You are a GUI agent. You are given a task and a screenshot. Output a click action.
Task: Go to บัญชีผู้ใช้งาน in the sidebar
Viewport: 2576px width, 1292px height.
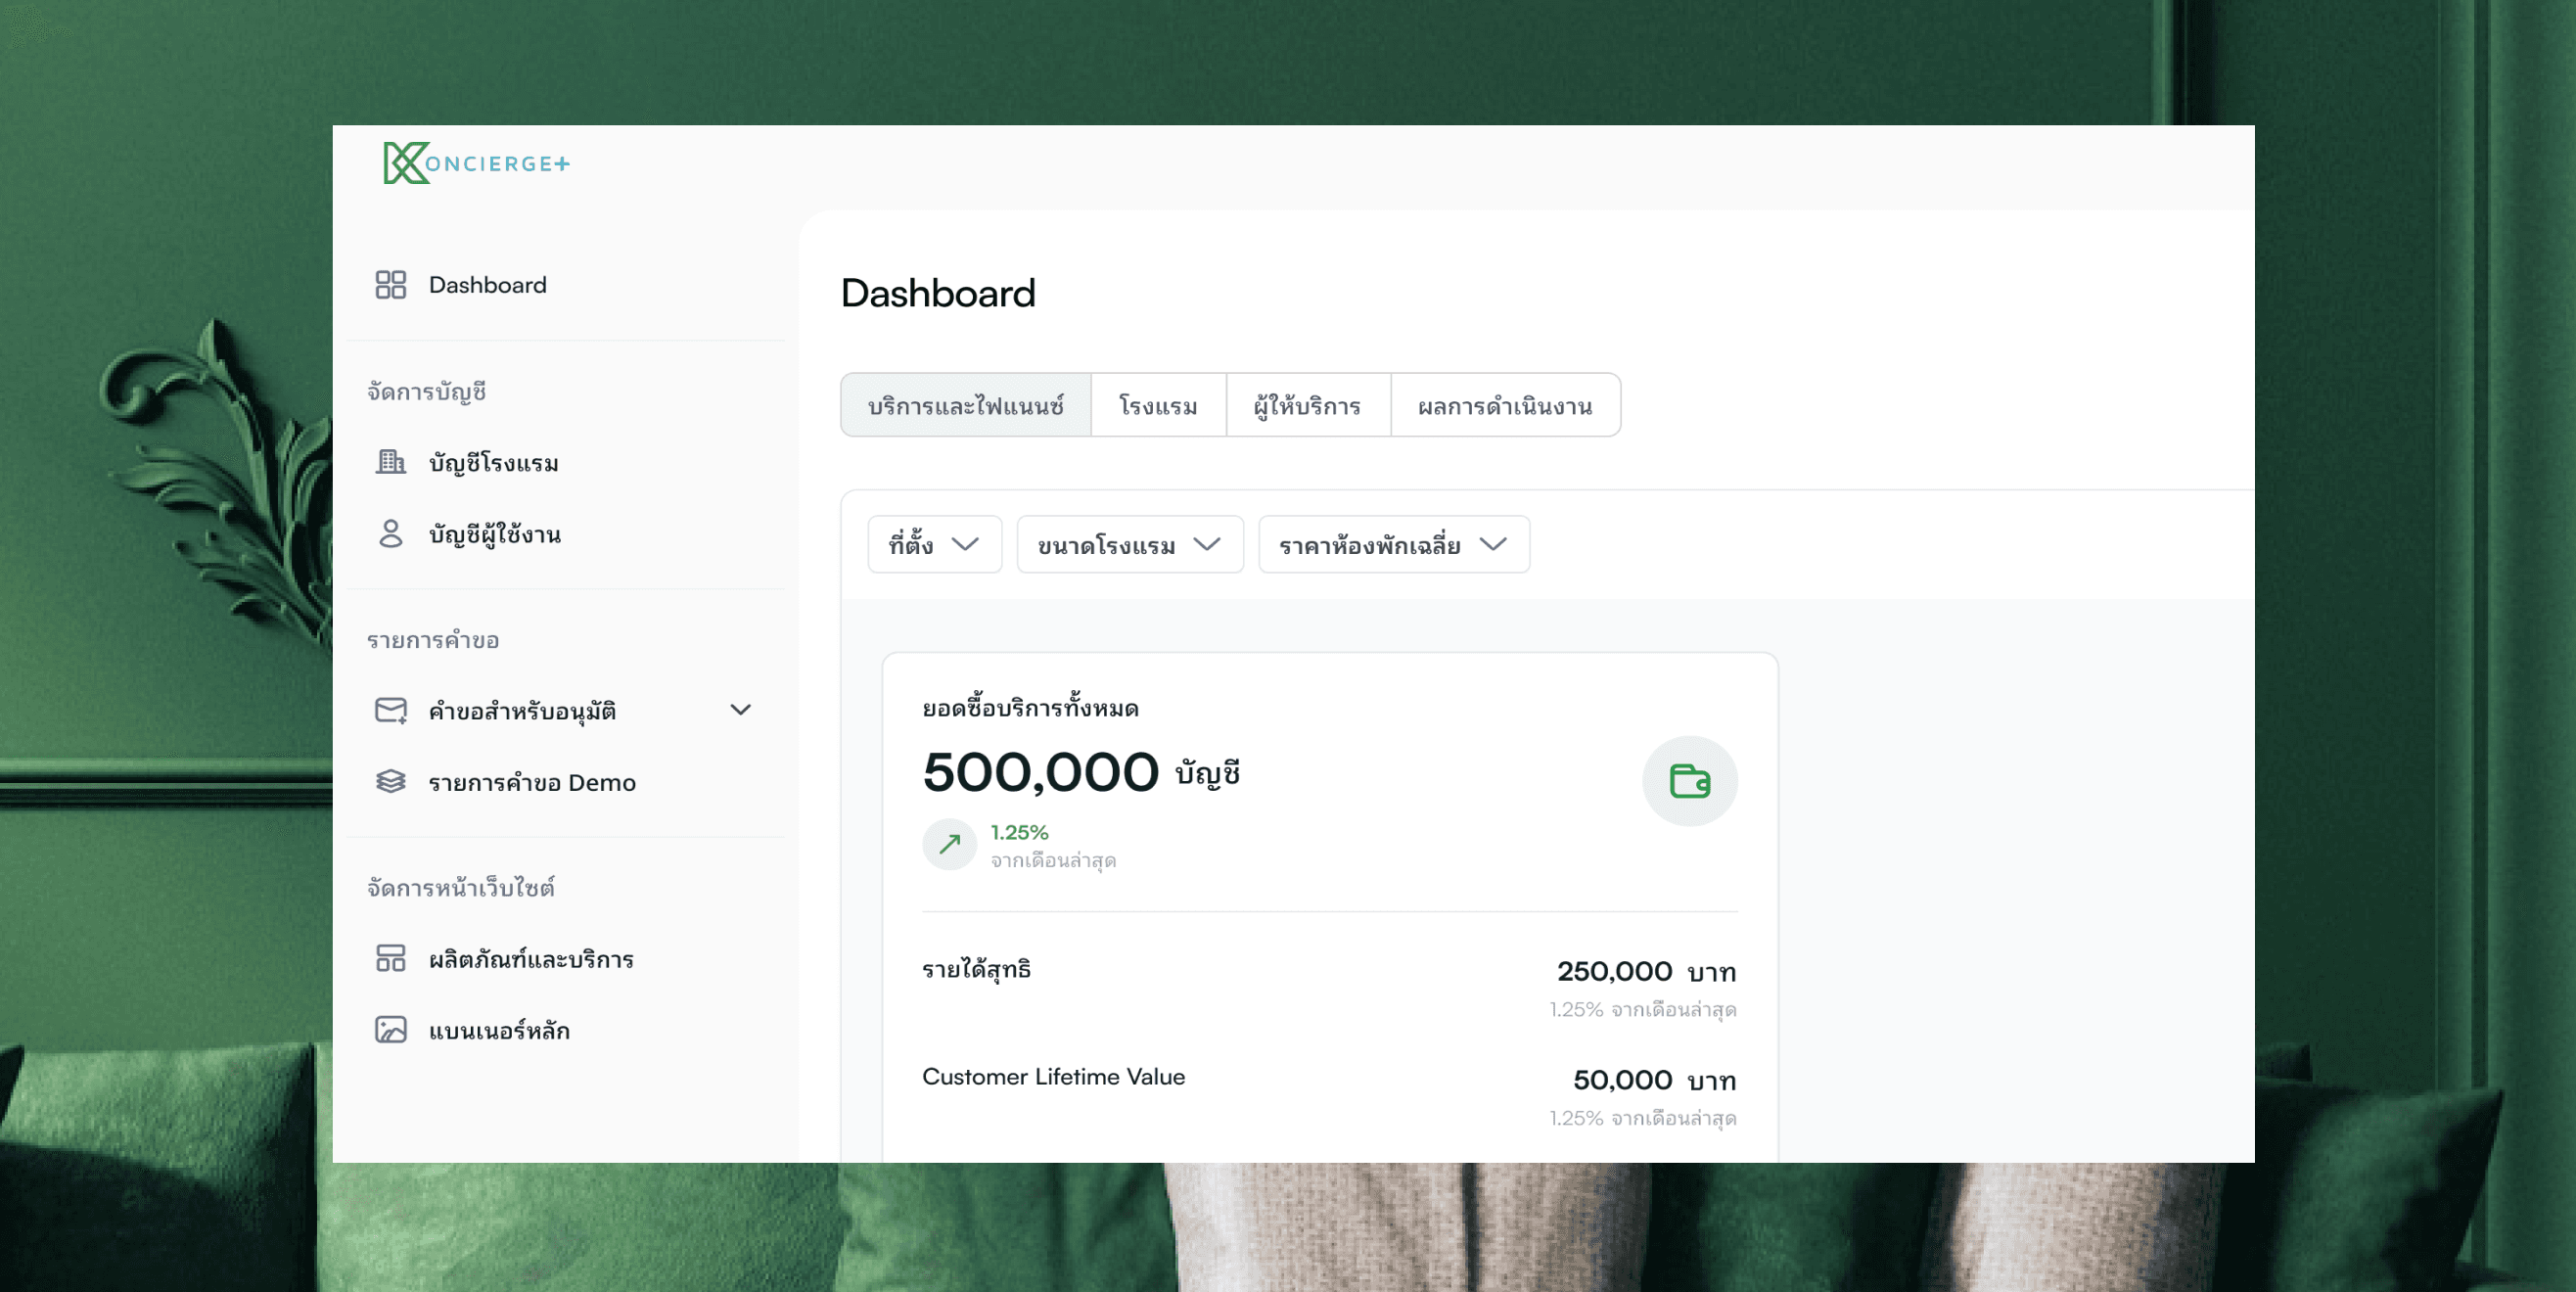[495, 534]
